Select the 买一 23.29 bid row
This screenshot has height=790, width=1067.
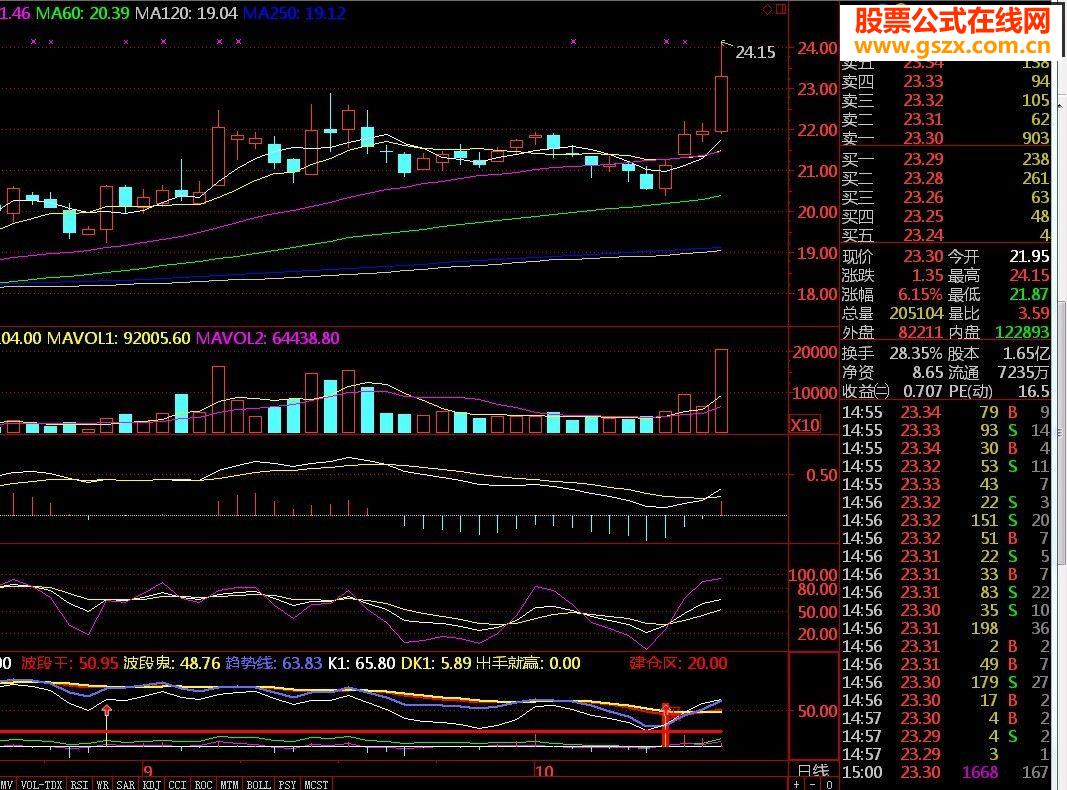[x=945, y=159]
